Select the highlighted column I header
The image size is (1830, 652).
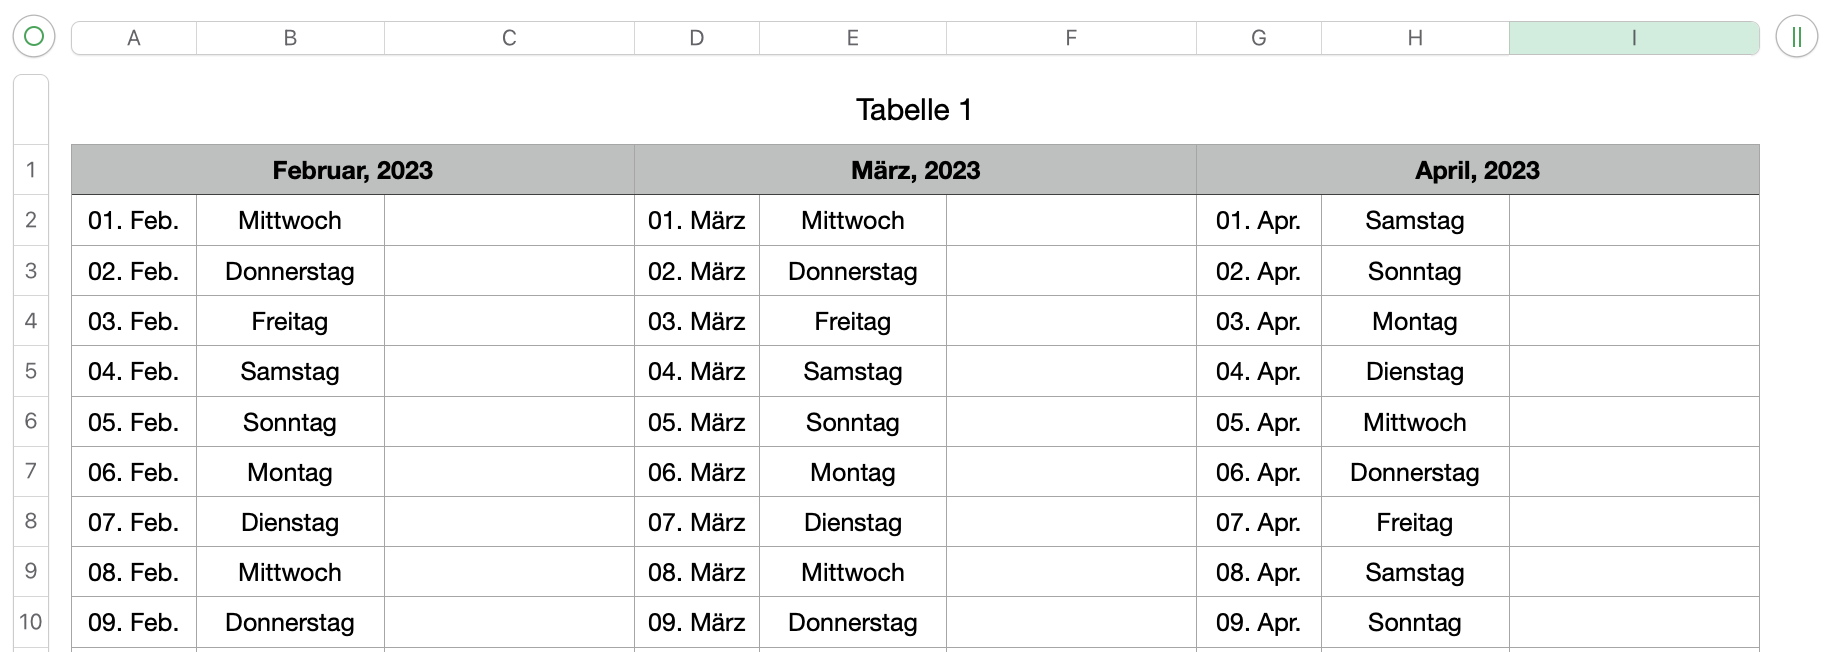click(1633, 38)
